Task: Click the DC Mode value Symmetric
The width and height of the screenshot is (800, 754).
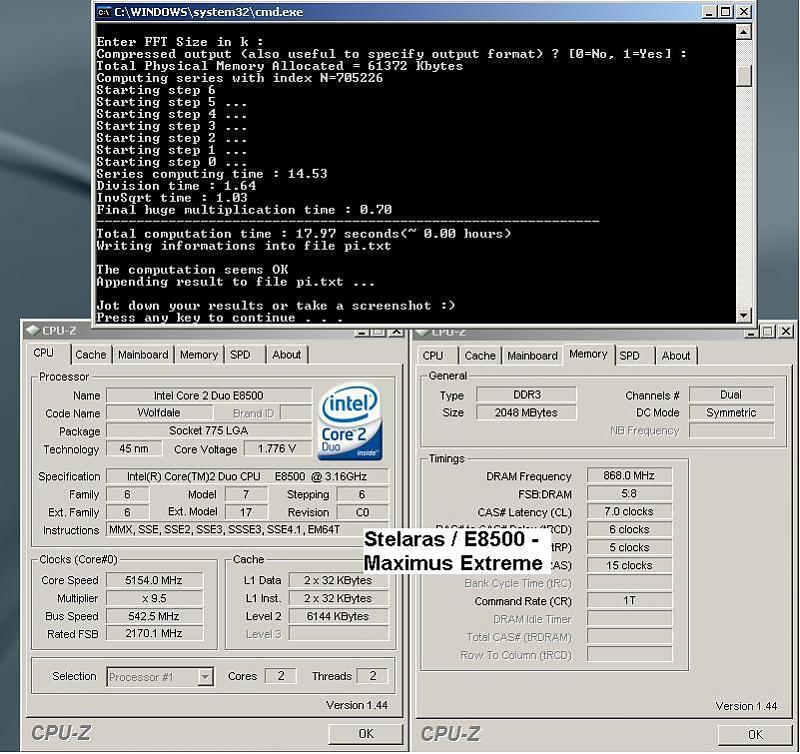Action: 731,412
